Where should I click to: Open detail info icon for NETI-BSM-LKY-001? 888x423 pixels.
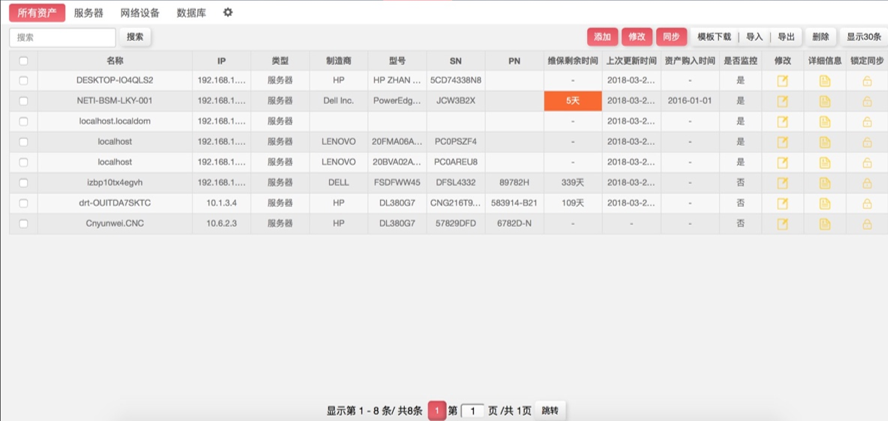pos(825,101)
